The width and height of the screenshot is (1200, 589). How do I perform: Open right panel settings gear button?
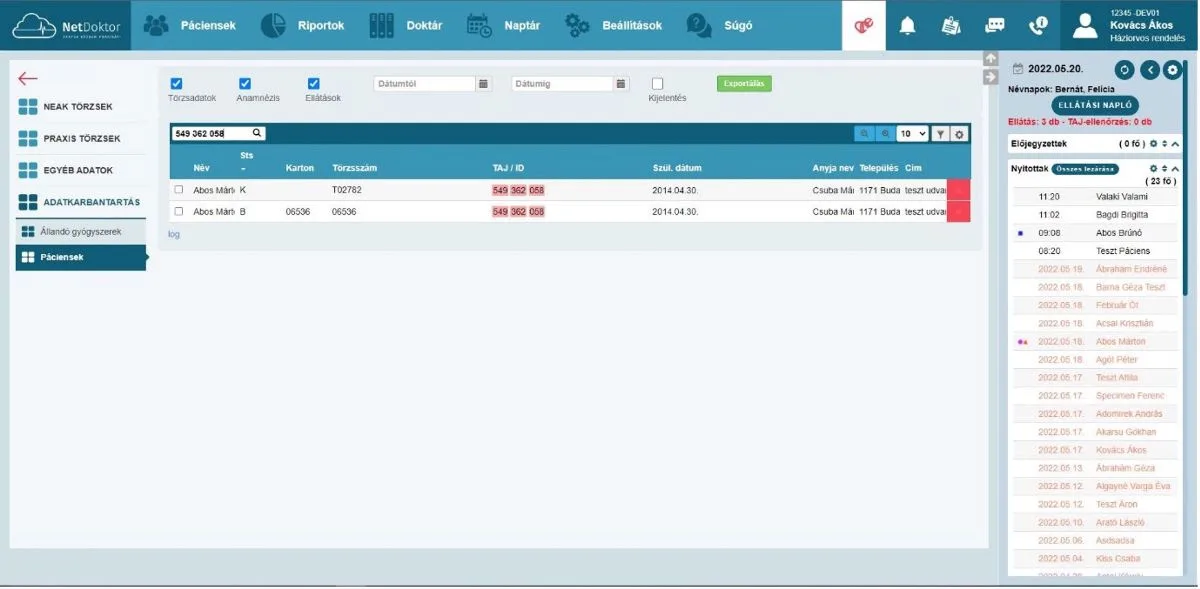click(x=1172, y=69)
